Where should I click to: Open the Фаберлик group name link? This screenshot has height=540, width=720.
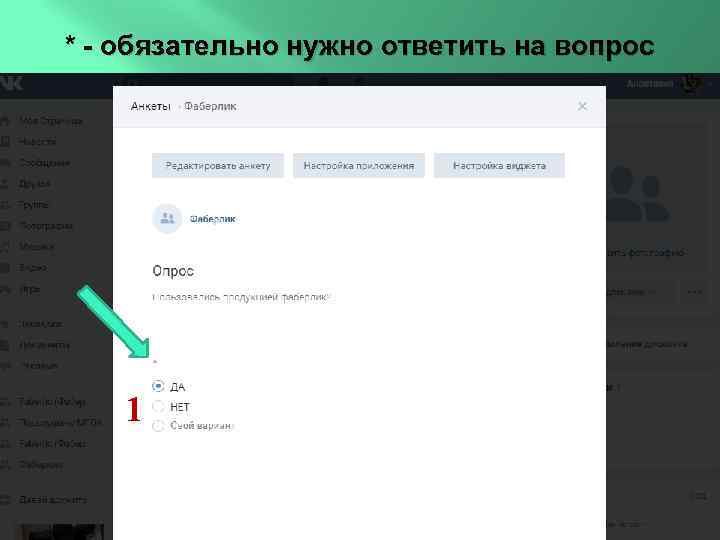pos(213,219)
